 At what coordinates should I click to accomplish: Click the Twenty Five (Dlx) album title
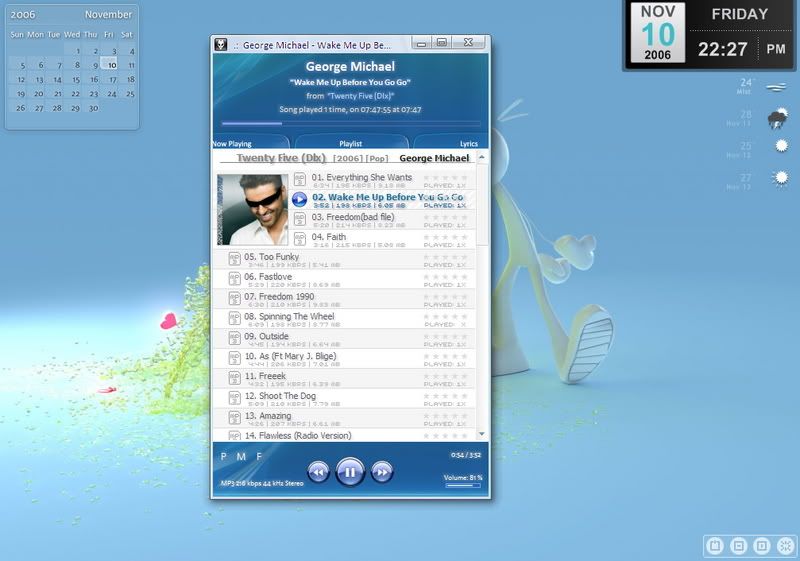pos(281,158)
